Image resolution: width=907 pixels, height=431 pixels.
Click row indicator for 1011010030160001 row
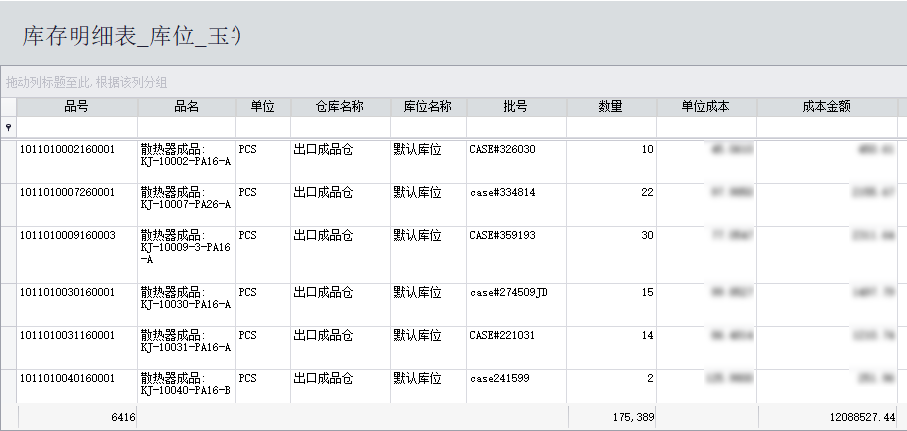(x=8, y=305)
